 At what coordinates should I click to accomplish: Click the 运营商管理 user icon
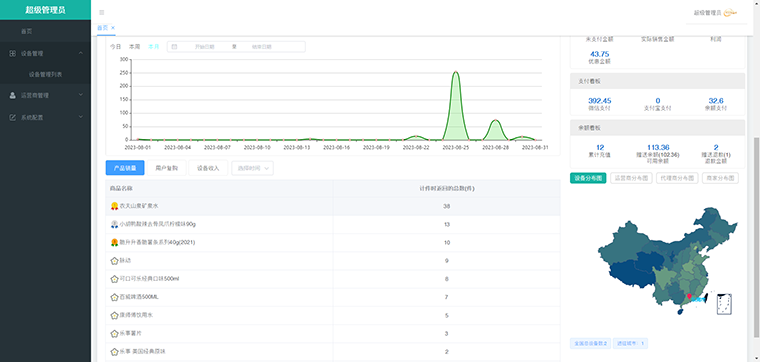point(13,95)
